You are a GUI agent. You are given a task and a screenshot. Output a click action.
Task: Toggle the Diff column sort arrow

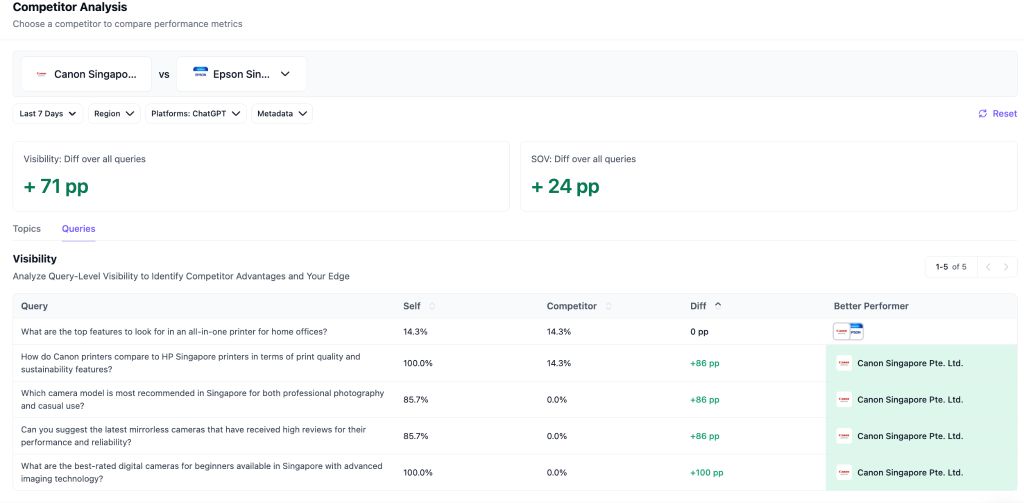click(x=718, y=306)
